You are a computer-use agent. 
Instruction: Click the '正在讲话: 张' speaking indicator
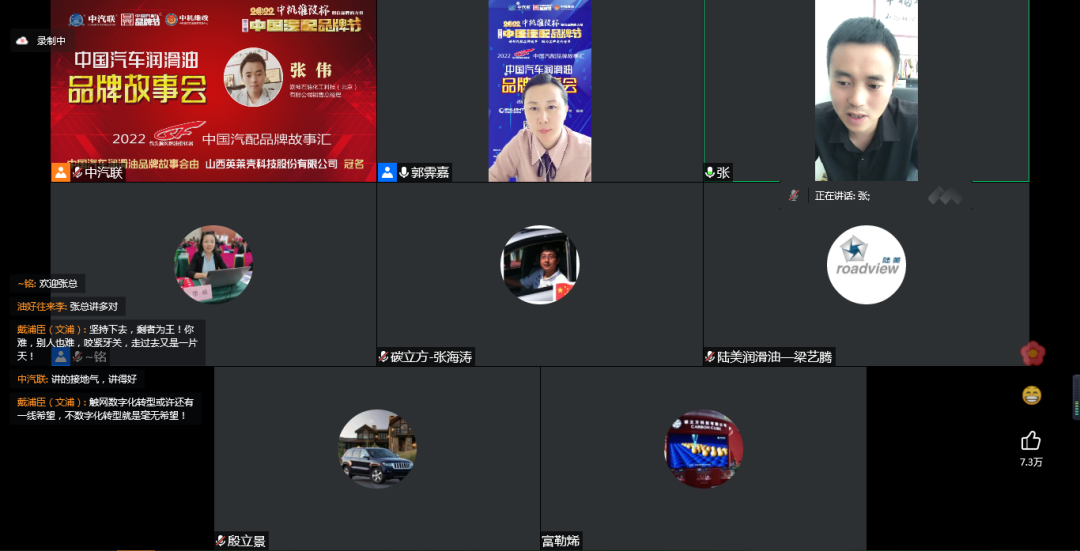tap(842, 196)
